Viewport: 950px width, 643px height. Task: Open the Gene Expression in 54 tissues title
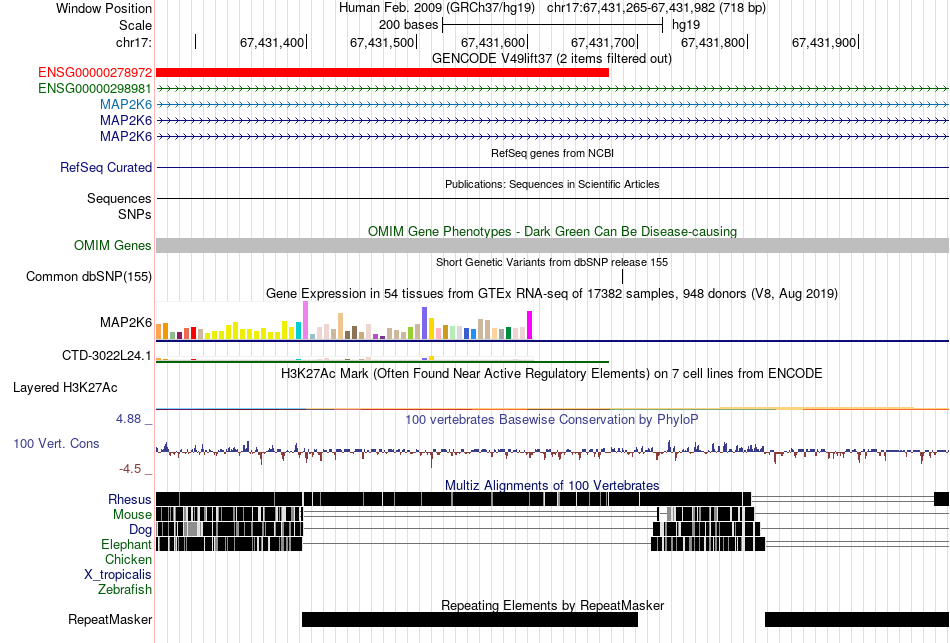552,294
